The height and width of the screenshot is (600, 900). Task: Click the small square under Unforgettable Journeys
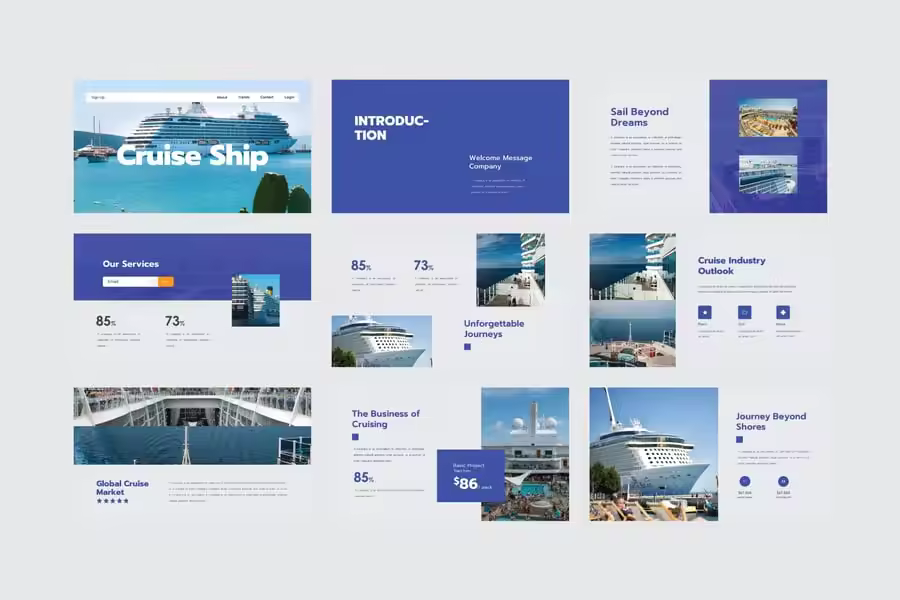point(467,347)
